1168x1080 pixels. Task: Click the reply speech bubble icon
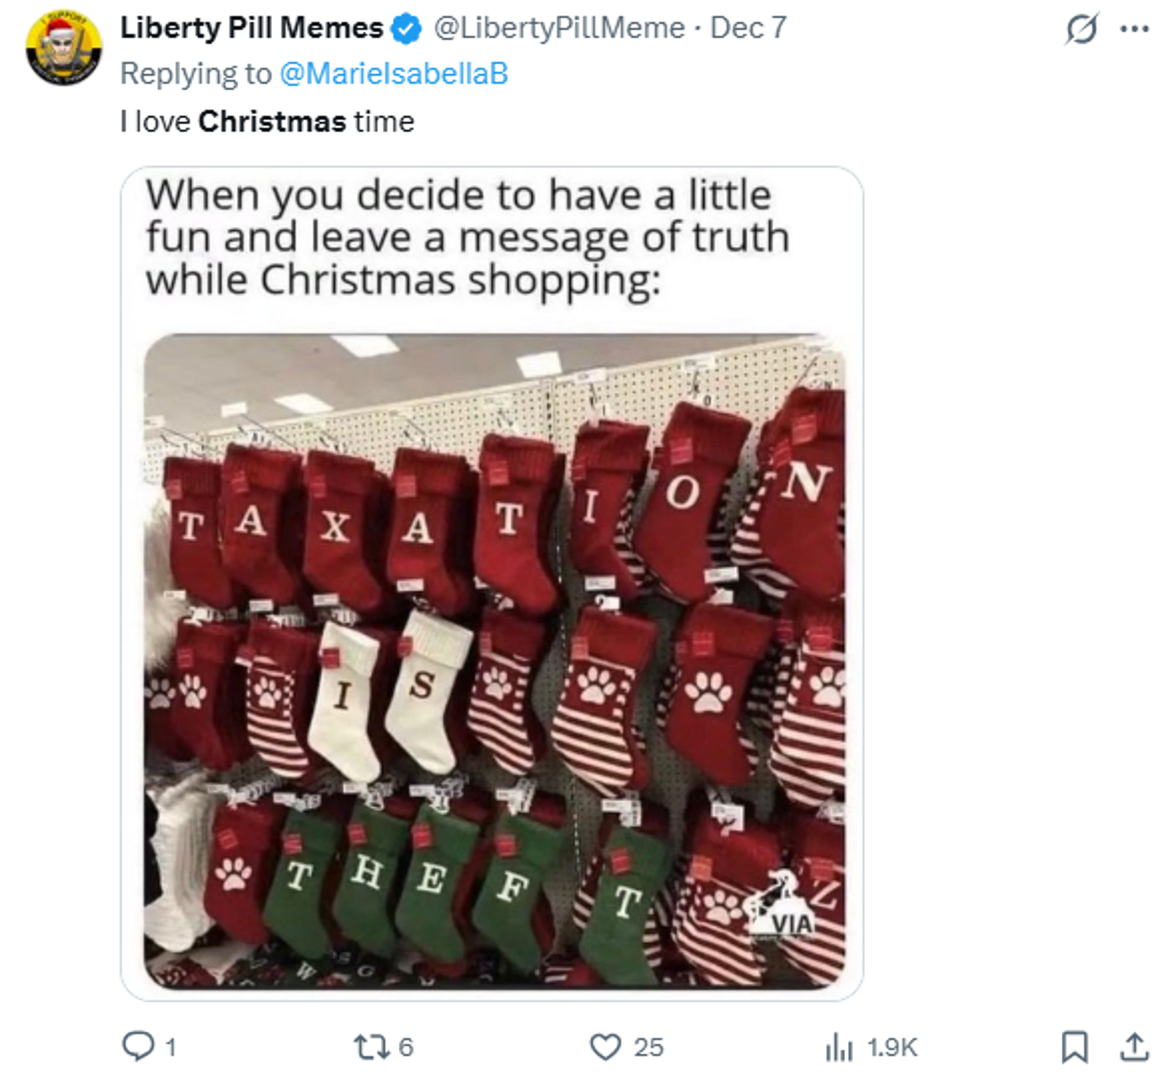tap(135, 1046)
